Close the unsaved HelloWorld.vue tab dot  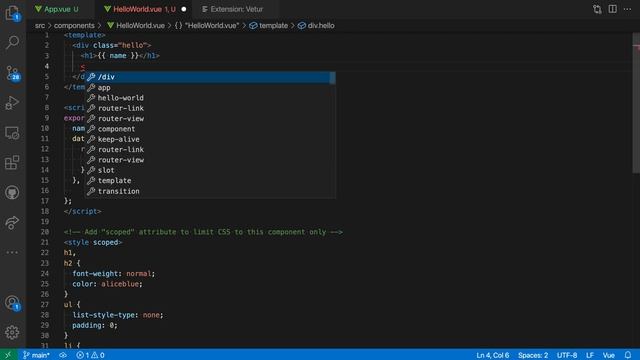(184, 9)
